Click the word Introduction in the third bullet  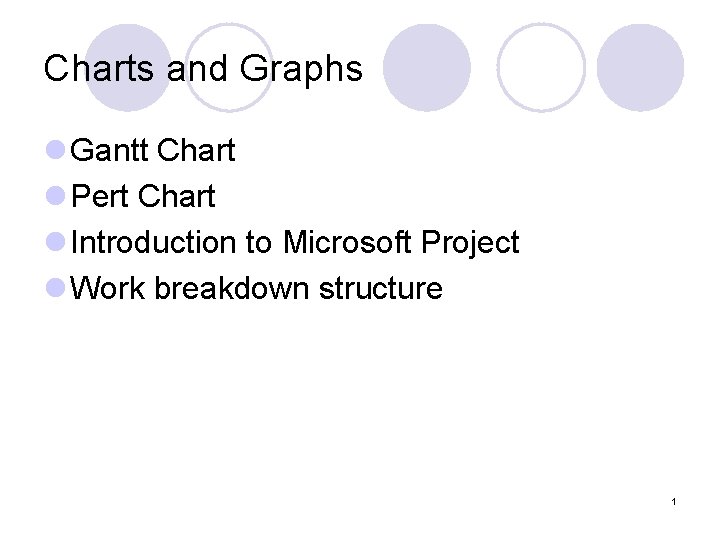pos(155,243)
